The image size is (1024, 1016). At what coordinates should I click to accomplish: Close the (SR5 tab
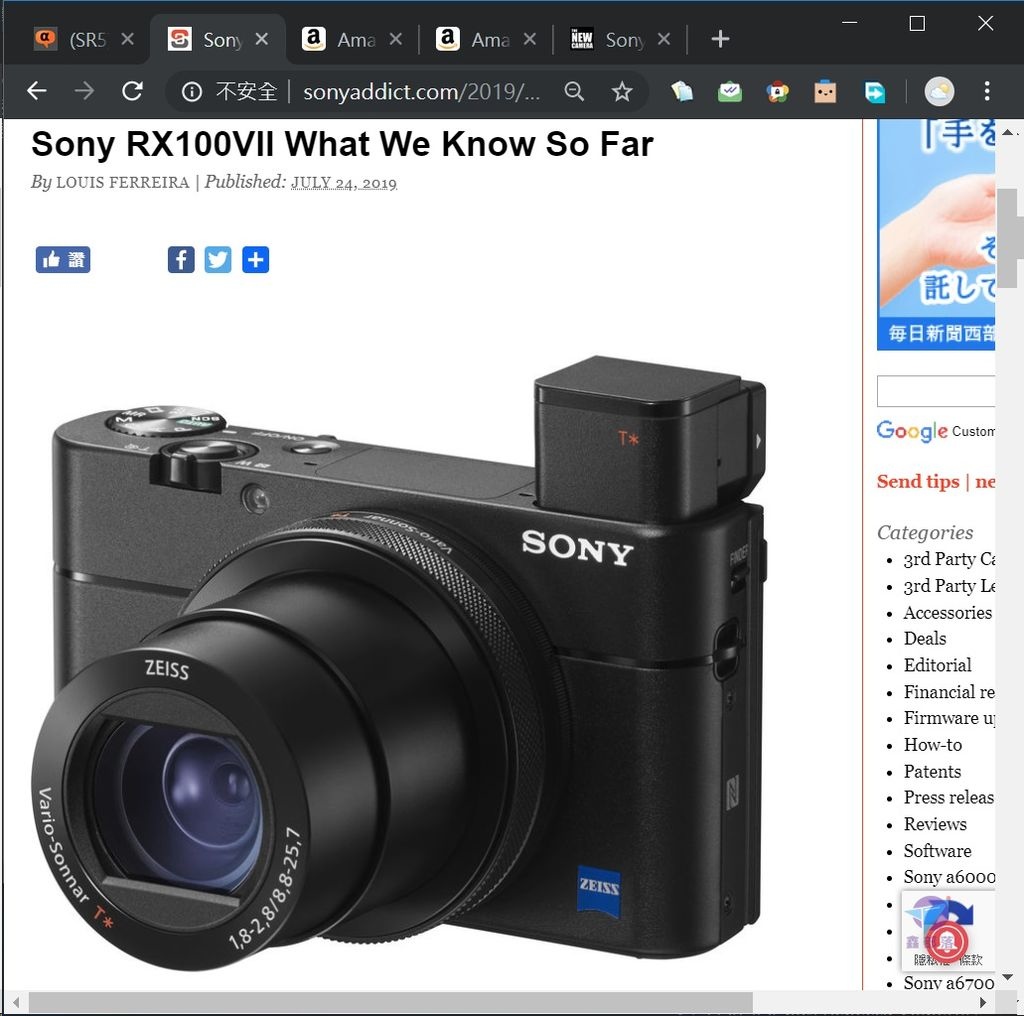[127, 39]
